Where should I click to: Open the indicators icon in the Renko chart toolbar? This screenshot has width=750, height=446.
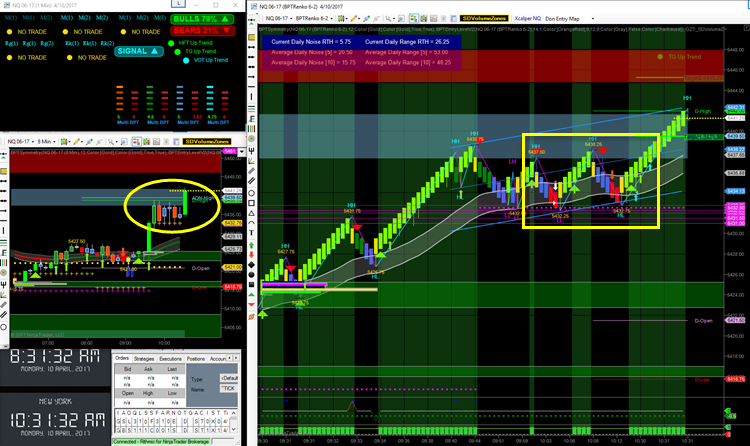[x=433, y=19]
